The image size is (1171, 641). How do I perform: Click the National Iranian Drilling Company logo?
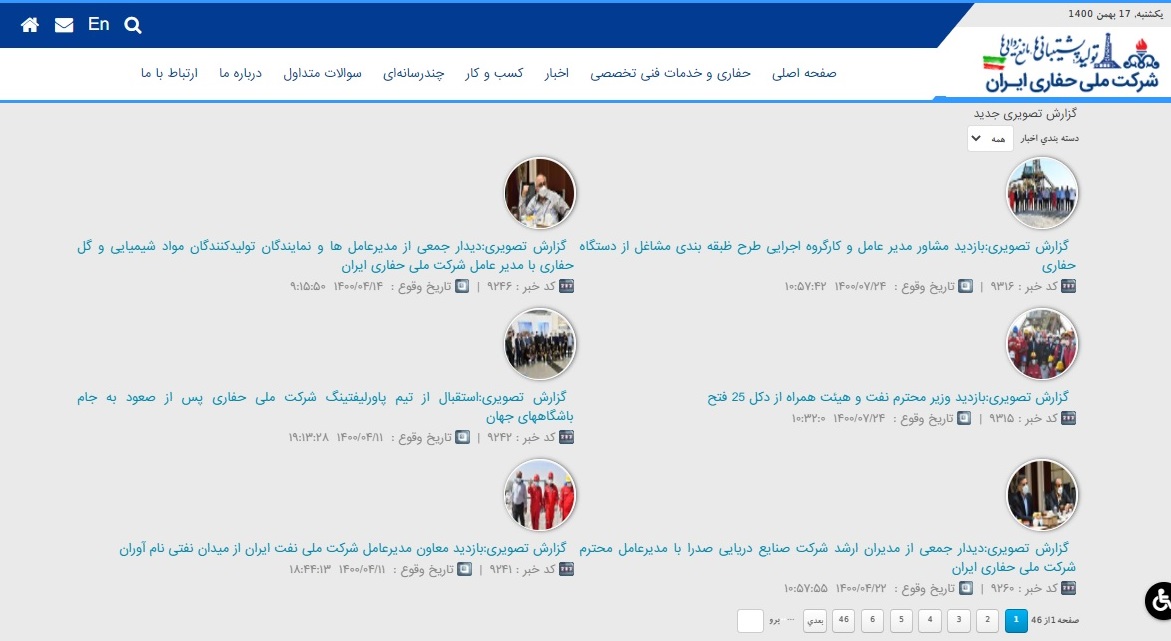coord(1070,63)
